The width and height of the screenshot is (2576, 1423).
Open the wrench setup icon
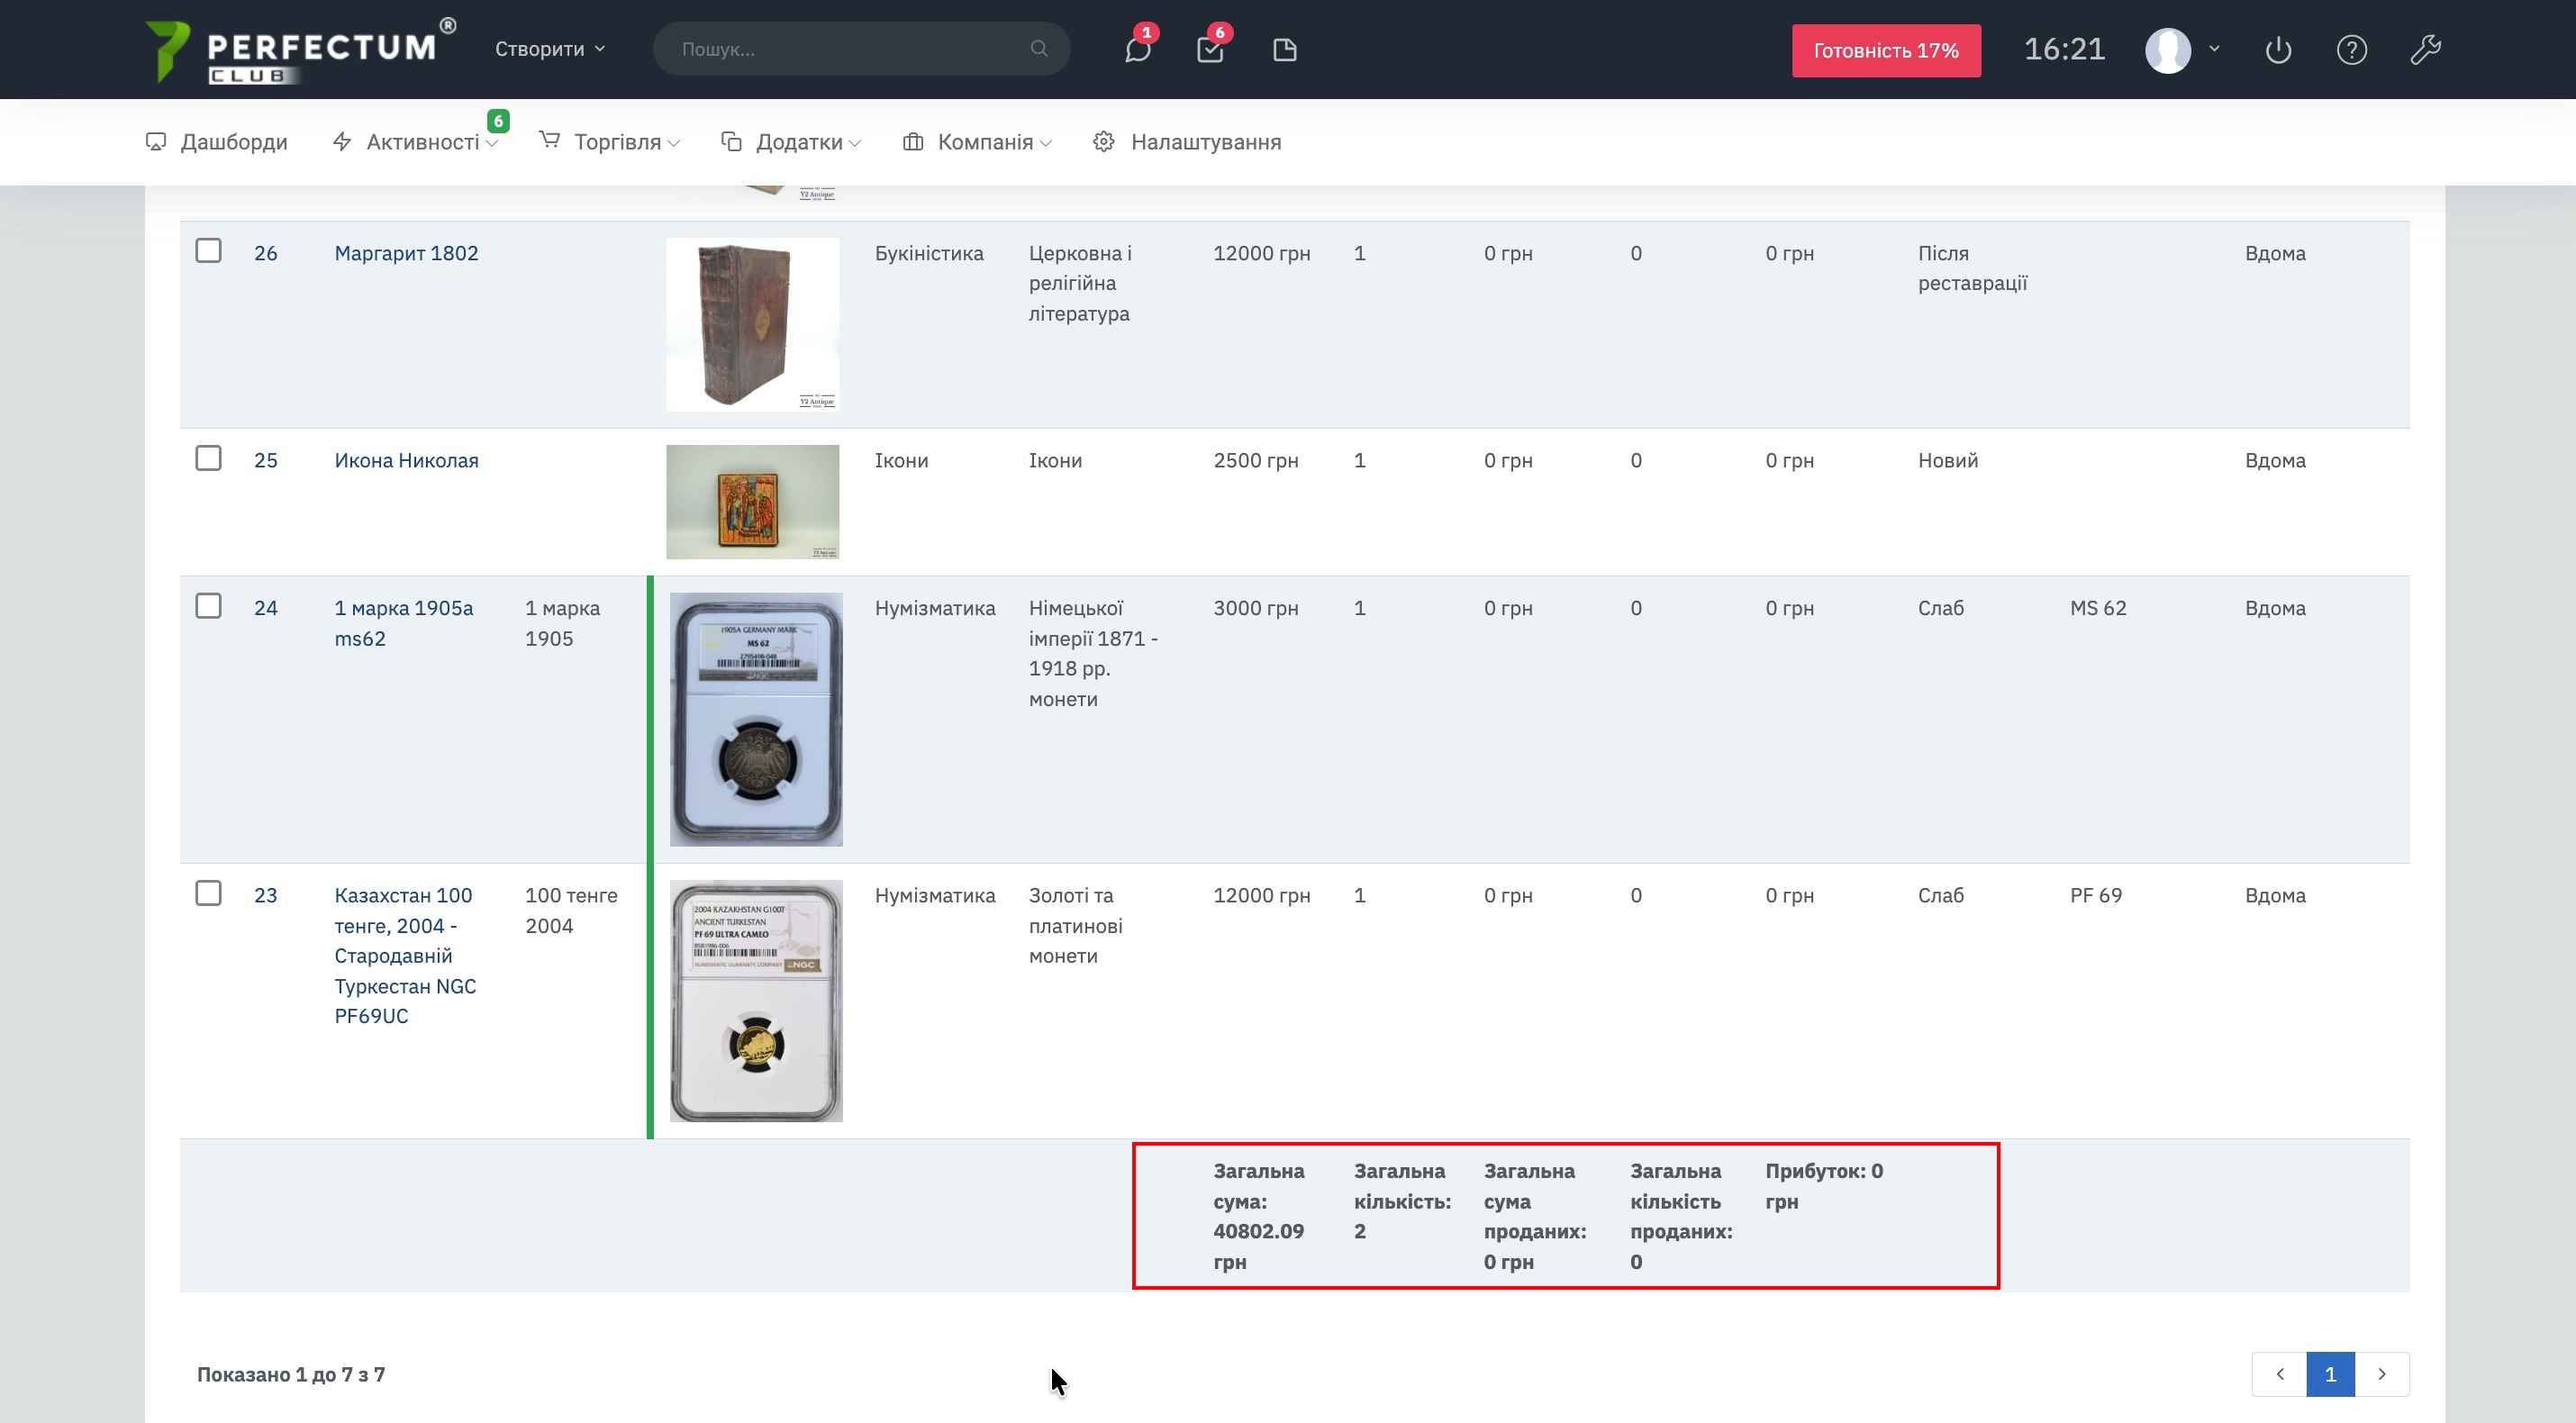(x=2425, y=50)
